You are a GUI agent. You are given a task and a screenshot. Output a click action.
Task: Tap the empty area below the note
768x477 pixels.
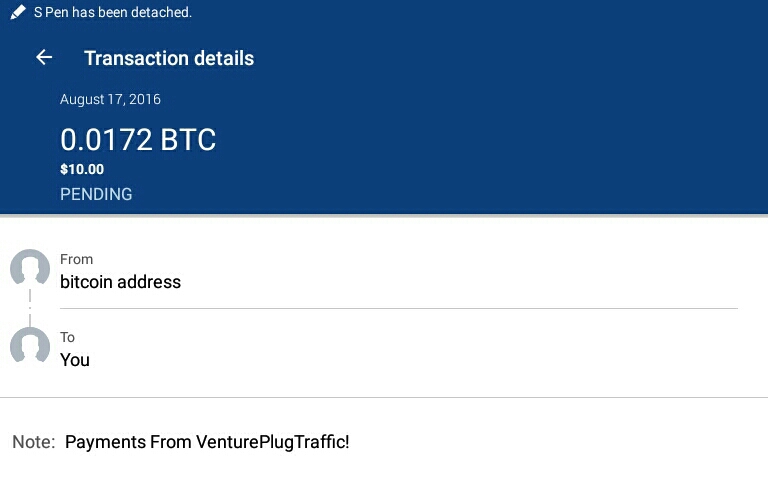pyautogui.click(x=384, y=465)
